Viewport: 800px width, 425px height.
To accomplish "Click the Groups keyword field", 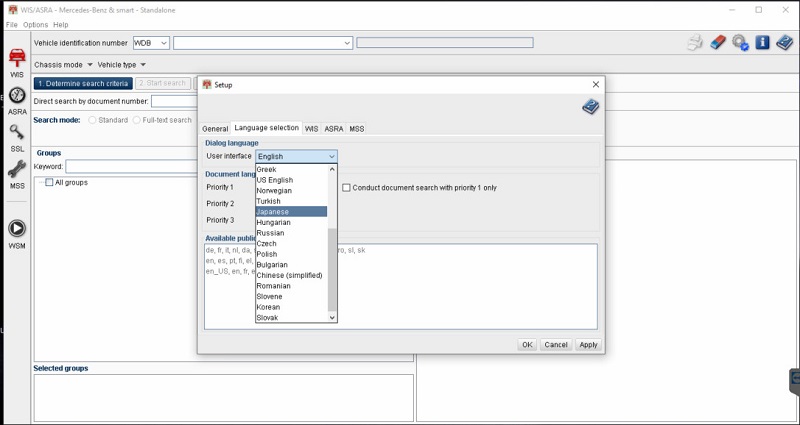I will point(131,166).
